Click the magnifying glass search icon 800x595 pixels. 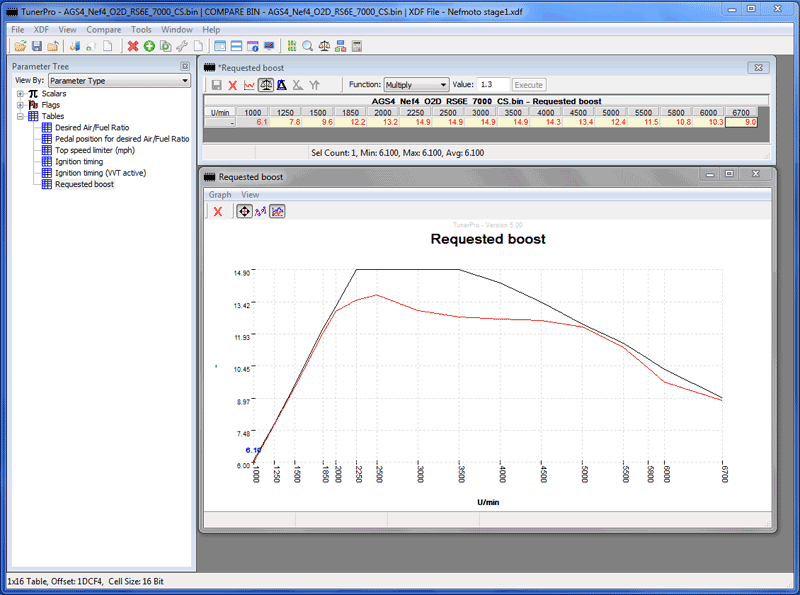(x=308, y=46)
